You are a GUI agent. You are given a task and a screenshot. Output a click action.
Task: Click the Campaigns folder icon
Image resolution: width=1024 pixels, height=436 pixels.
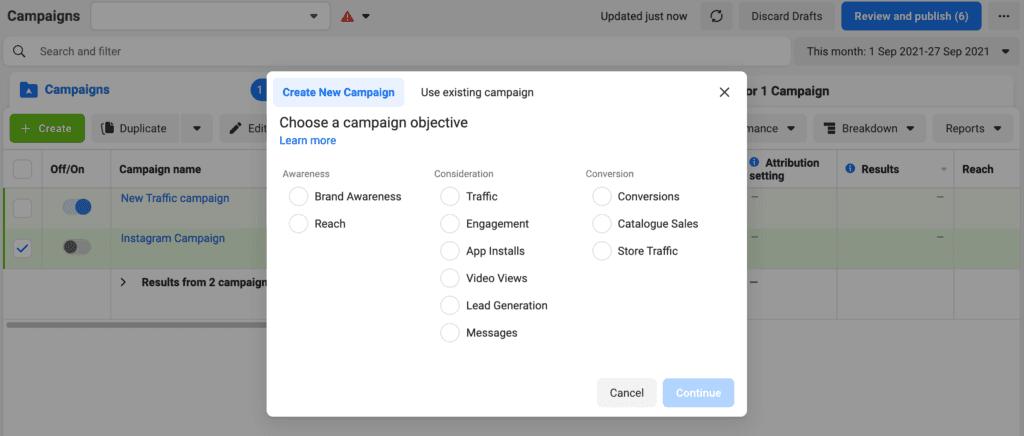[28, 90]
